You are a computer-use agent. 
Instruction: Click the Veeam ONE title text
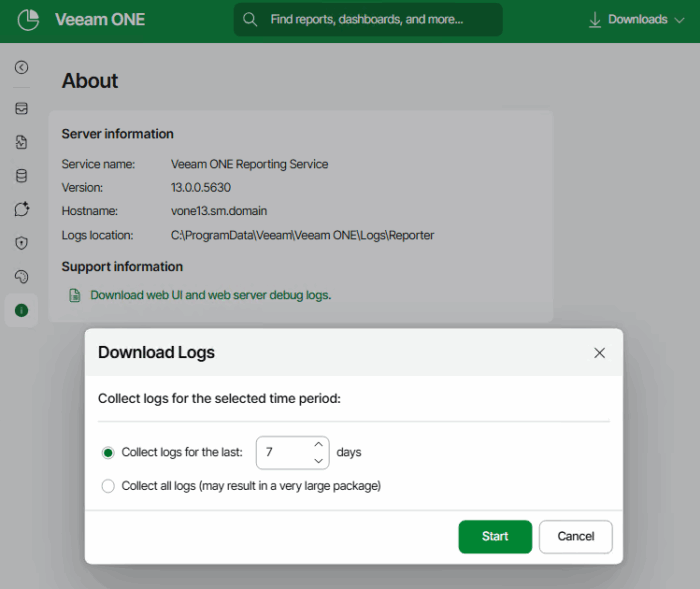(x=100, y=20)
